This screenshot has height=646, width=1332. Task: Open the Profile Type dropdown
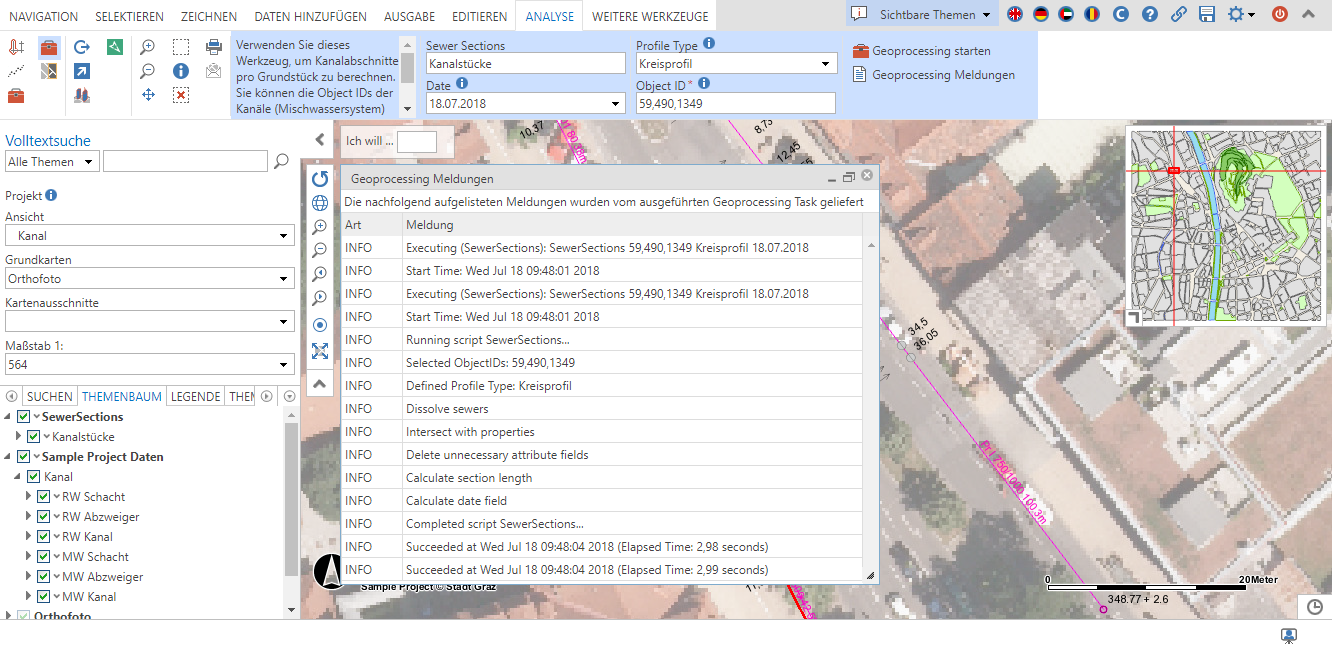point(736,64)
